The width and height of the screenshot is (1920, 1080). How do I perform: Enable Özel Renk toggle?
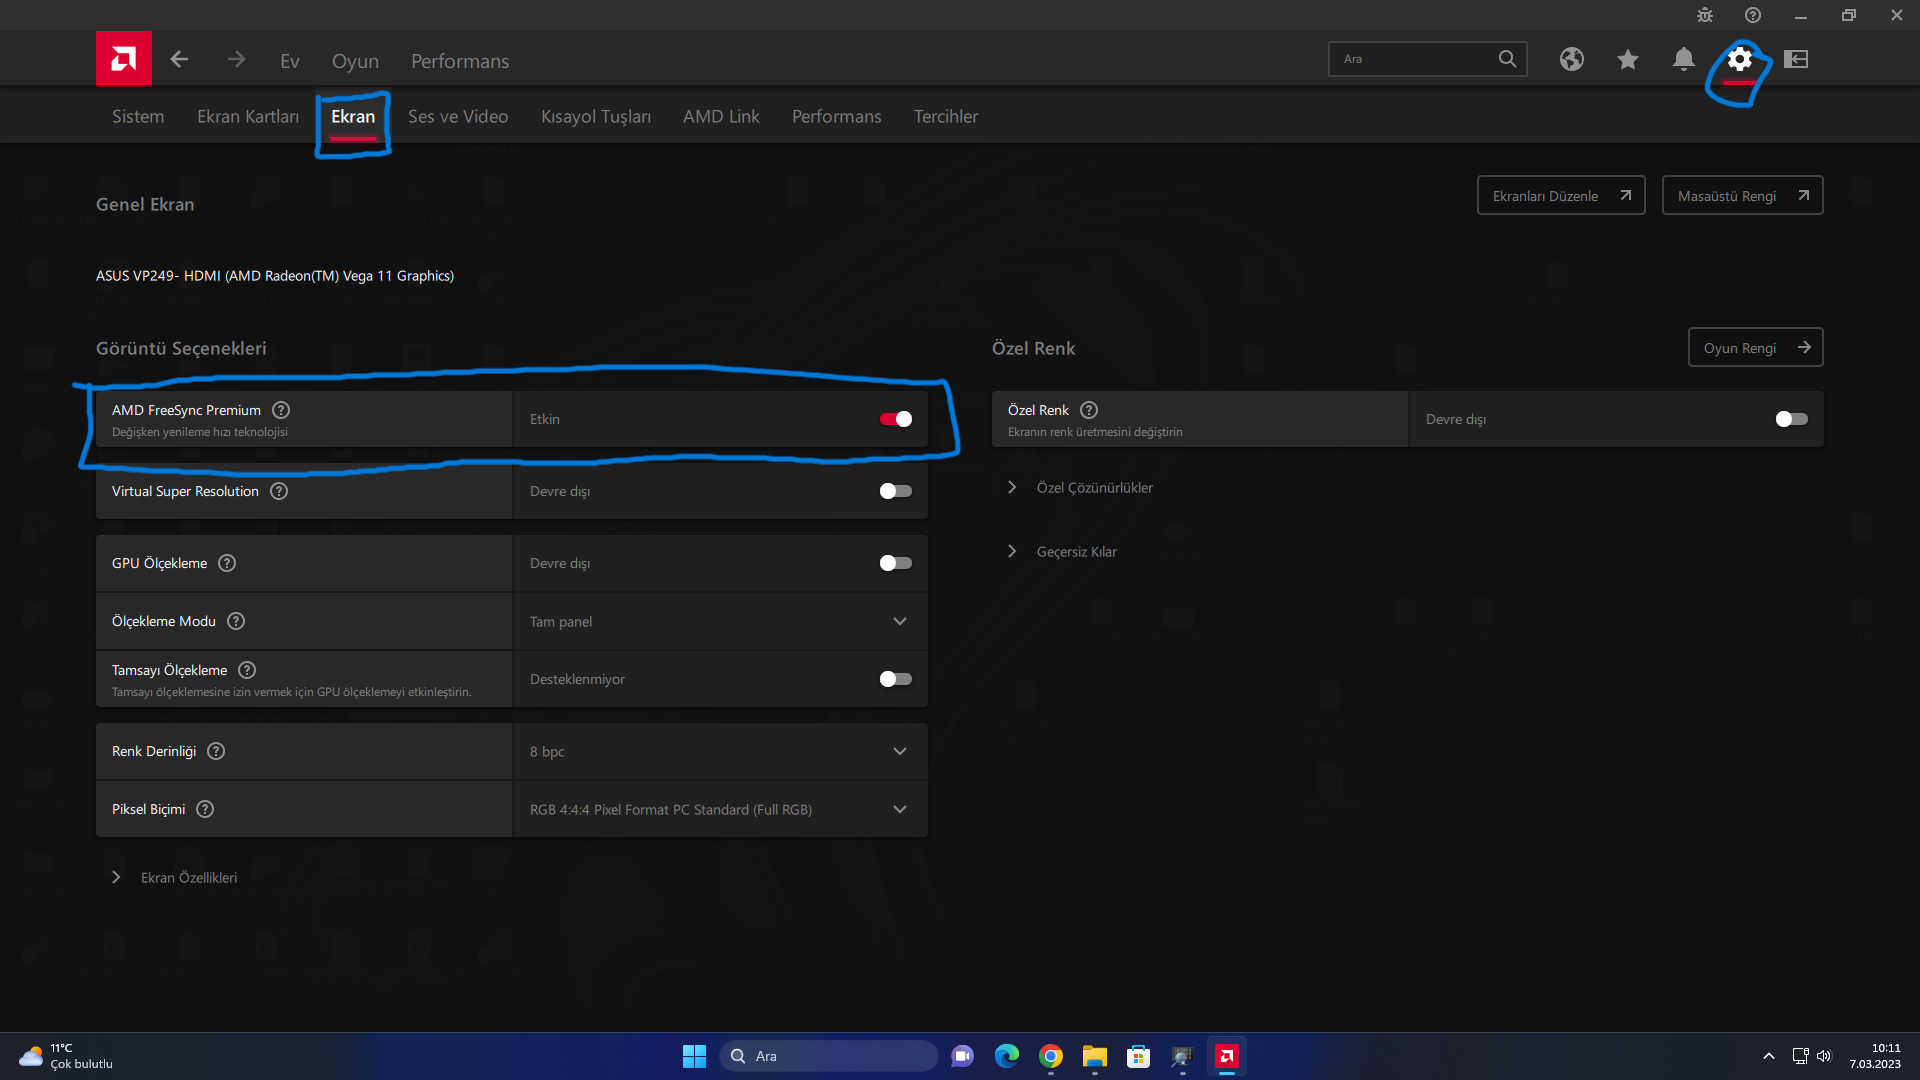point(1792,419)
